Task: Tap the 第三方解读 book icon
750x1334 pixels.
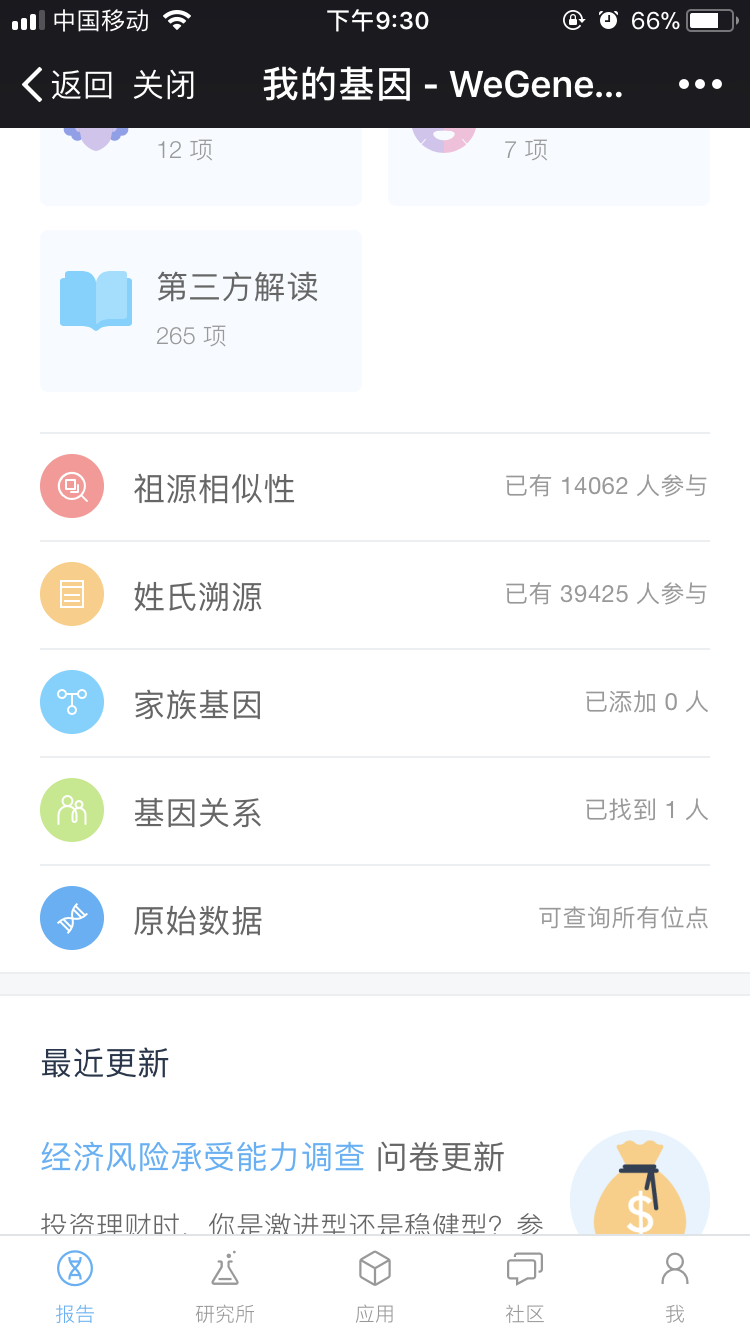Action: [x=96, y=300]
